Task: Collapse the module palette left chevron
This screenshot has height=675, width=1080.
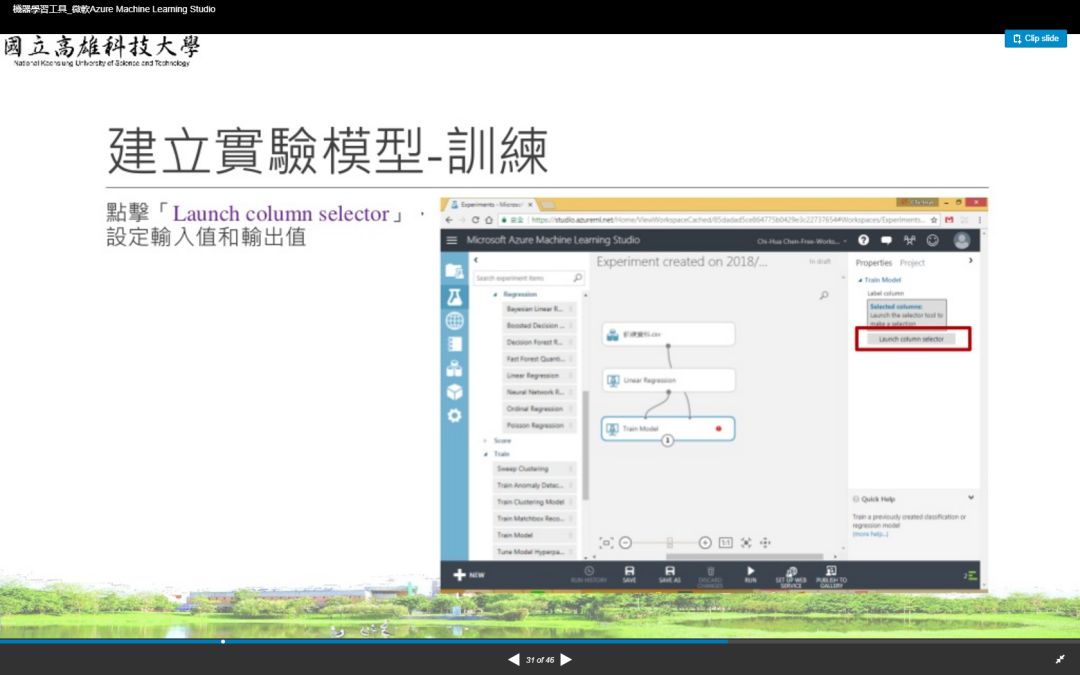Action: [x=476, y=260]
